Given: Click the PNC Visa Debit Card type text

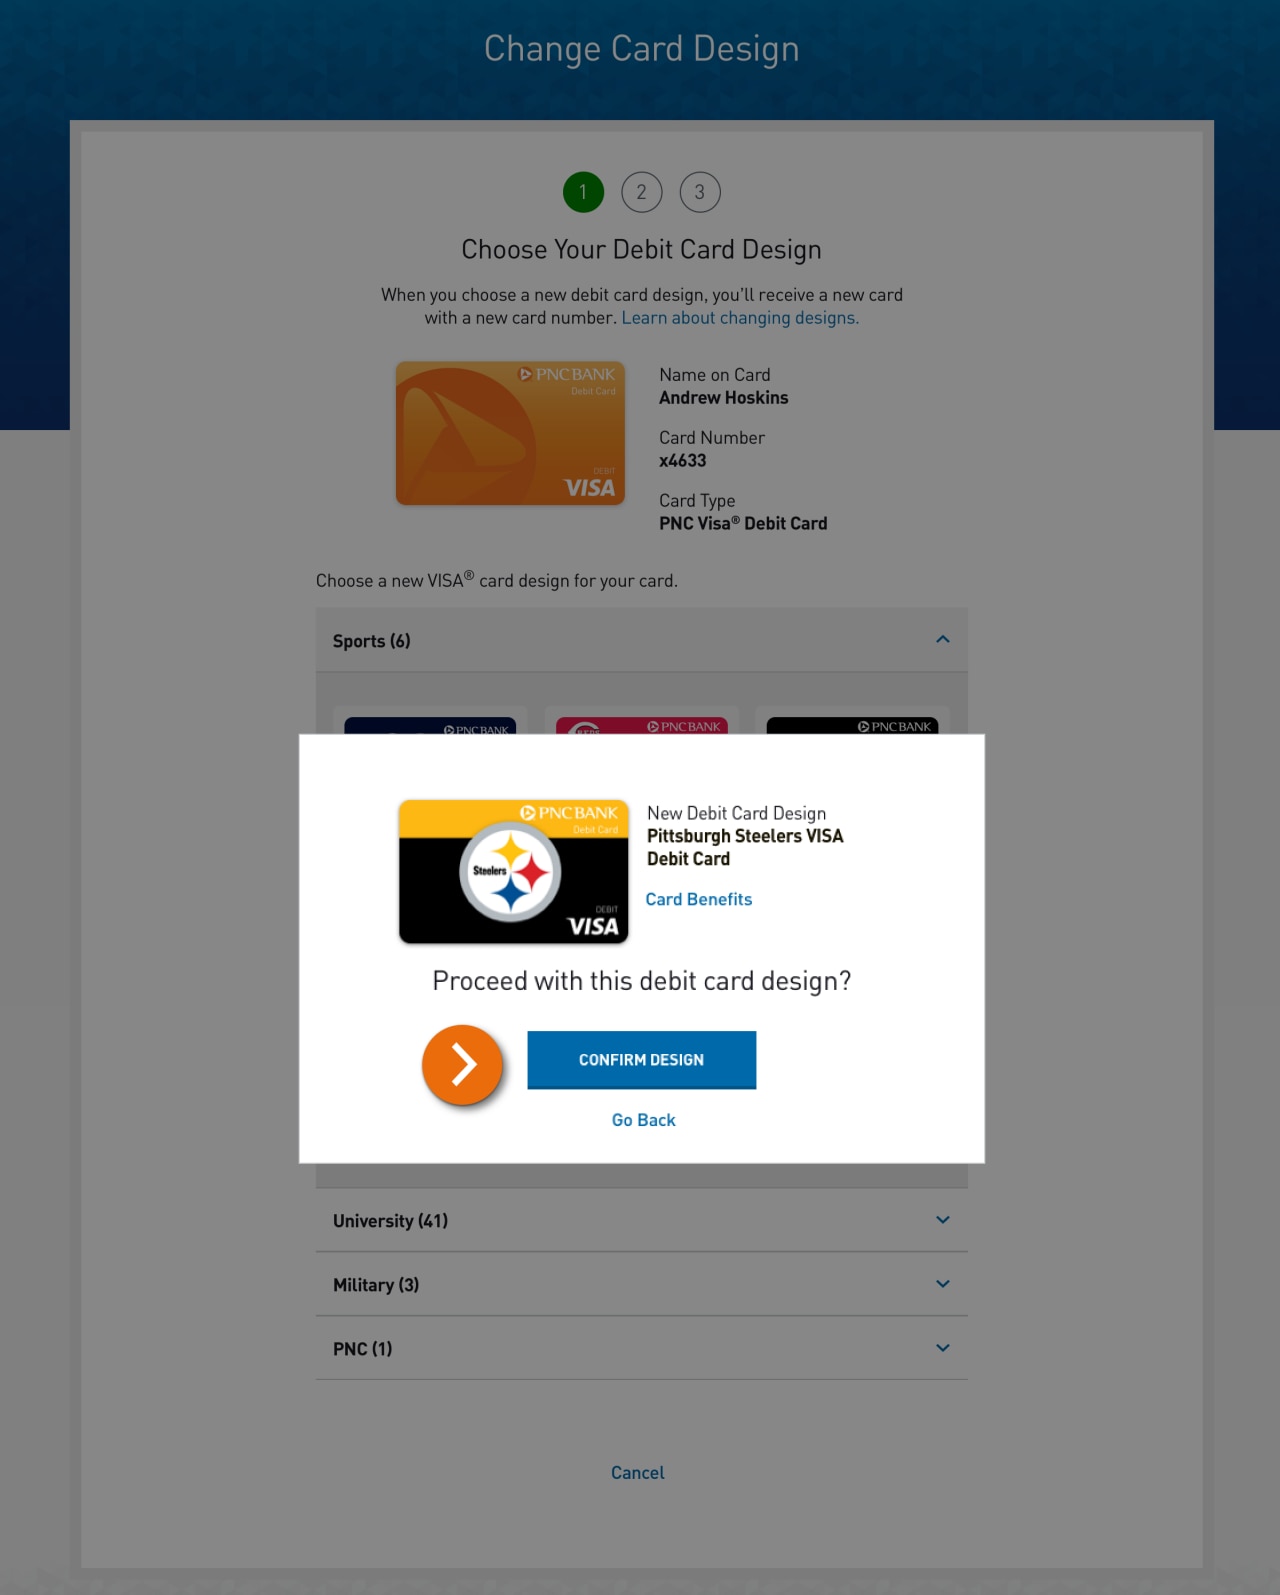Looking at the screenshot, I should 743,524.
